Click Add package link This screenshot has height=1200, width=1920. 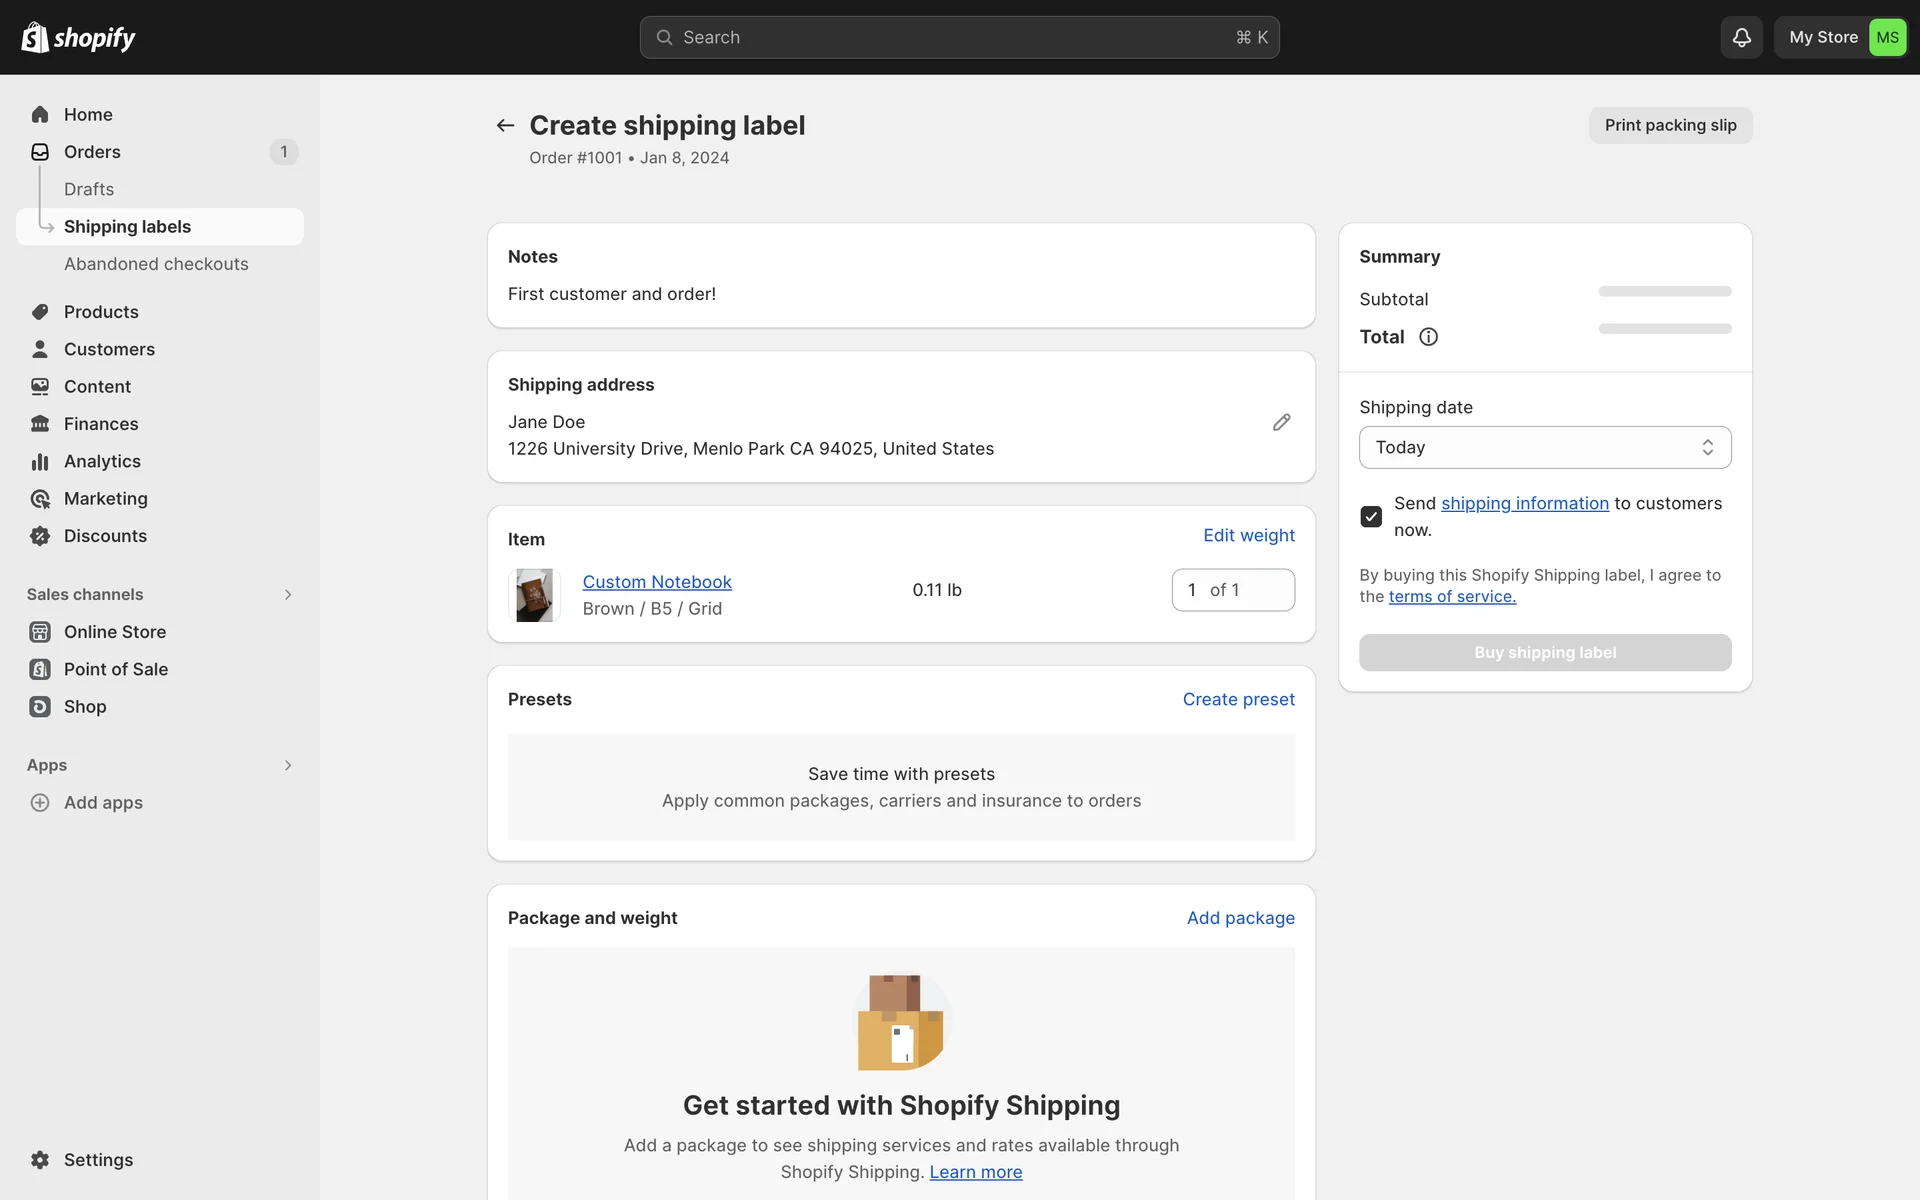click(x=1240, y=918)
